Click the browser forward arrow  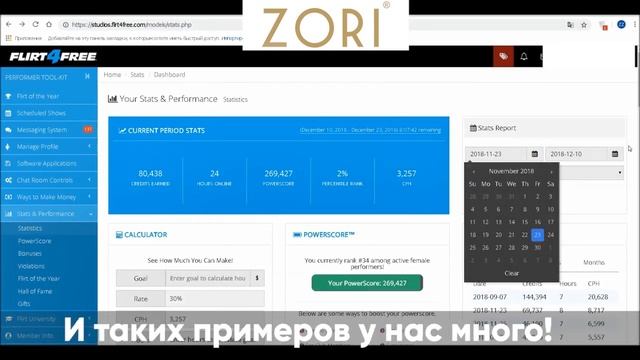tap(22, 24)
